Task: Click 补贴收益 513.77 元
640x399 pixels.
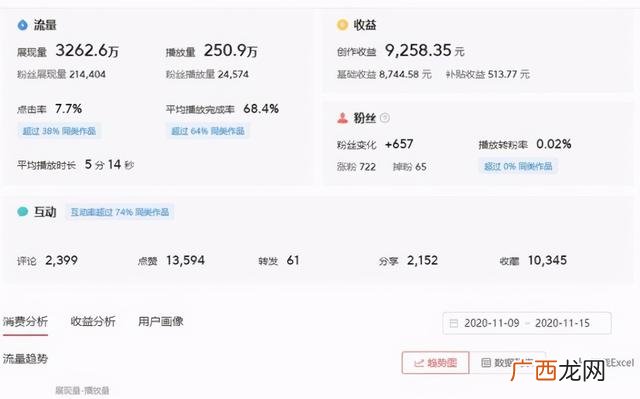Action: pyautogui.click(x=488, y=74)
